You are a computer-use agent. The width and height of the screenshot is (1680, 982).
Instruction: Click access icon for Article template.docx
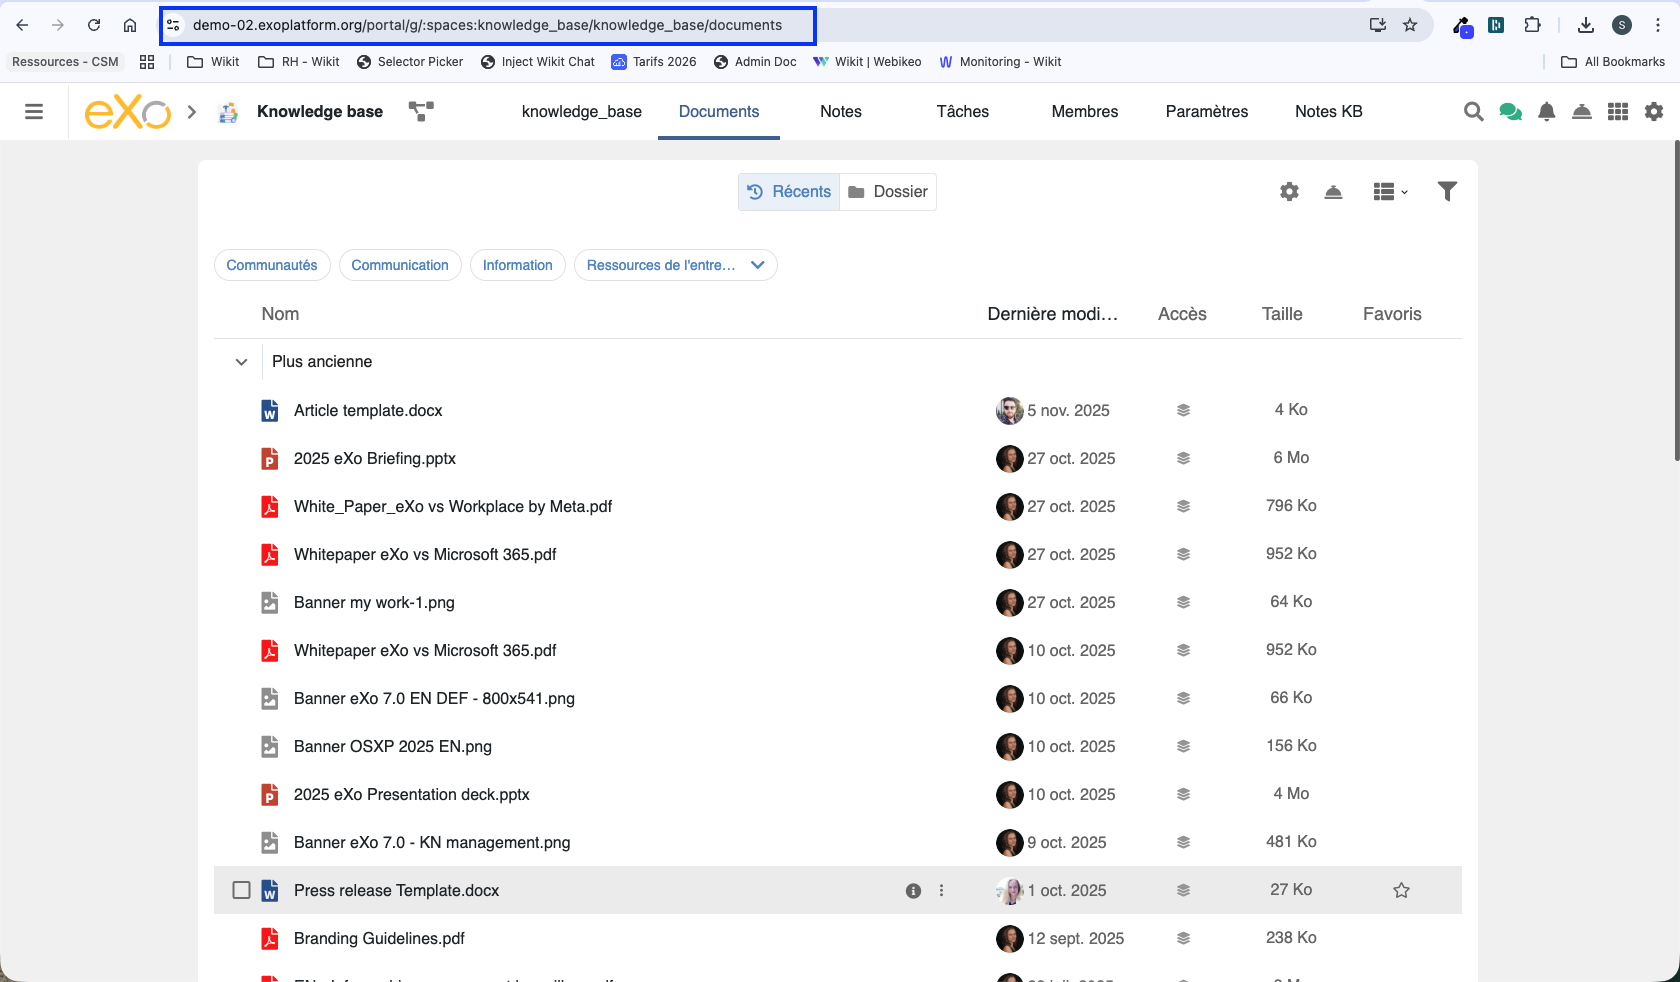point(1183,411)
